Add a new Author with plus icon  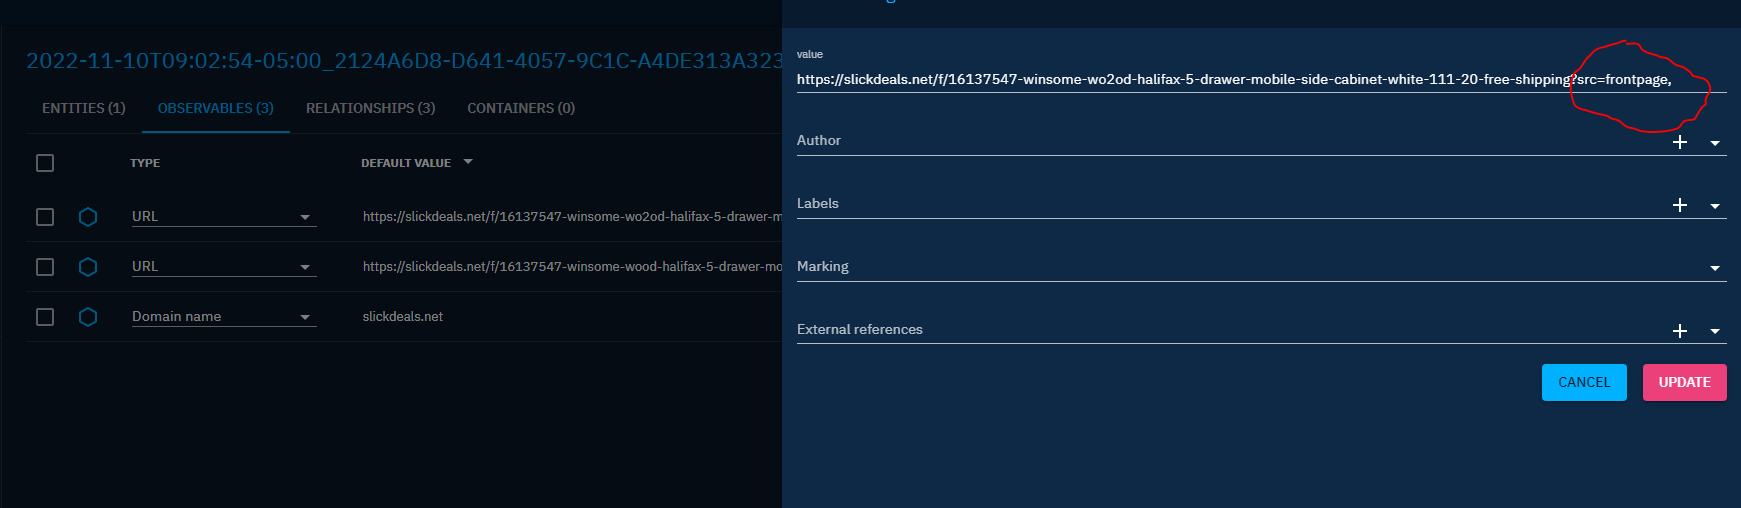[1680, 142]
